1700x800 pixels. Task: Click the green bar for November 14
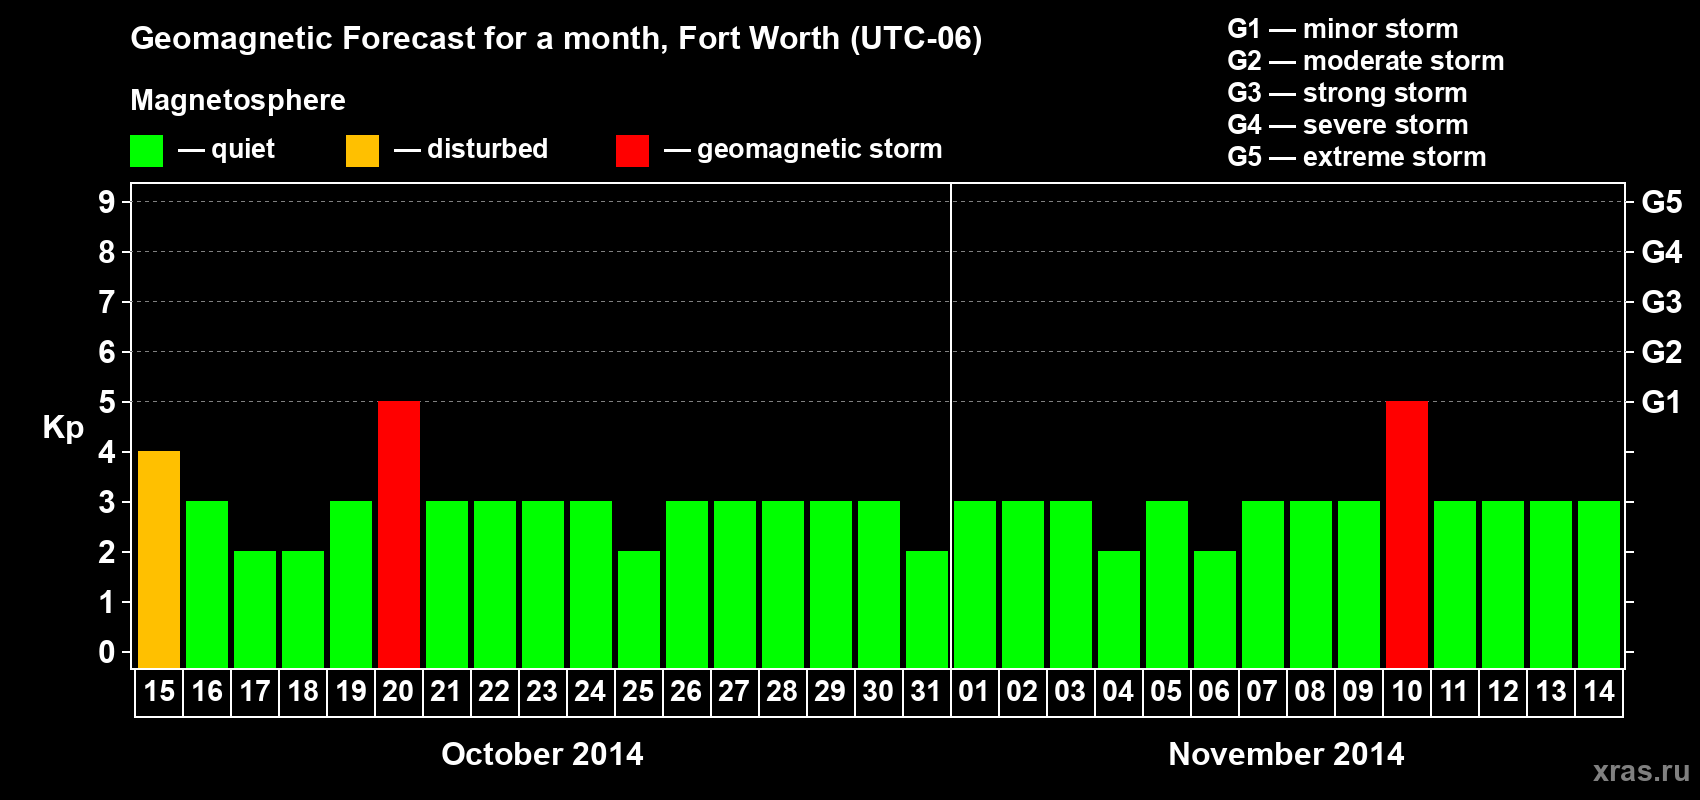point(1599,584)
